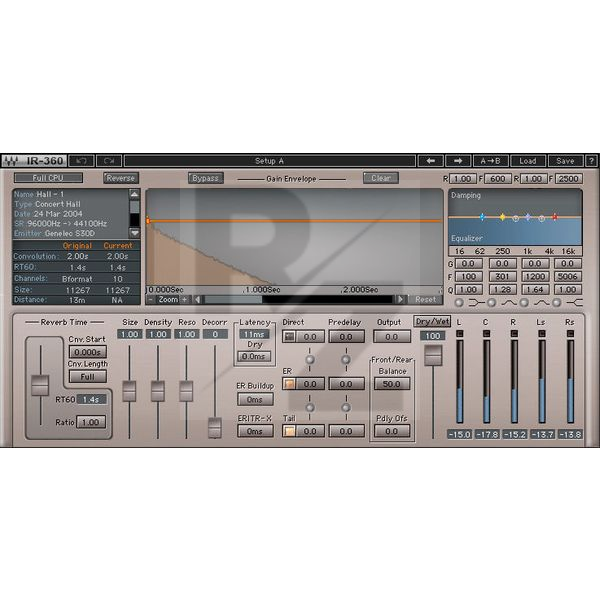Screen dimensions: 600x600
Task: Open the Full CPU mode selector
Action: tap(48, 178)
